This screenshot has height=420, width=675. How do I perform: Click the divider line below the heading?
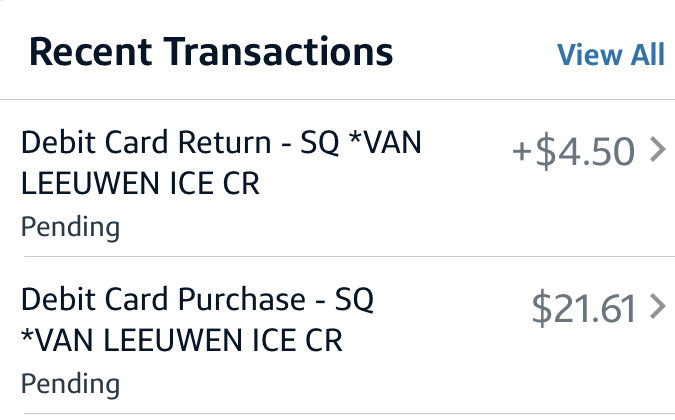tap(337, 99)
